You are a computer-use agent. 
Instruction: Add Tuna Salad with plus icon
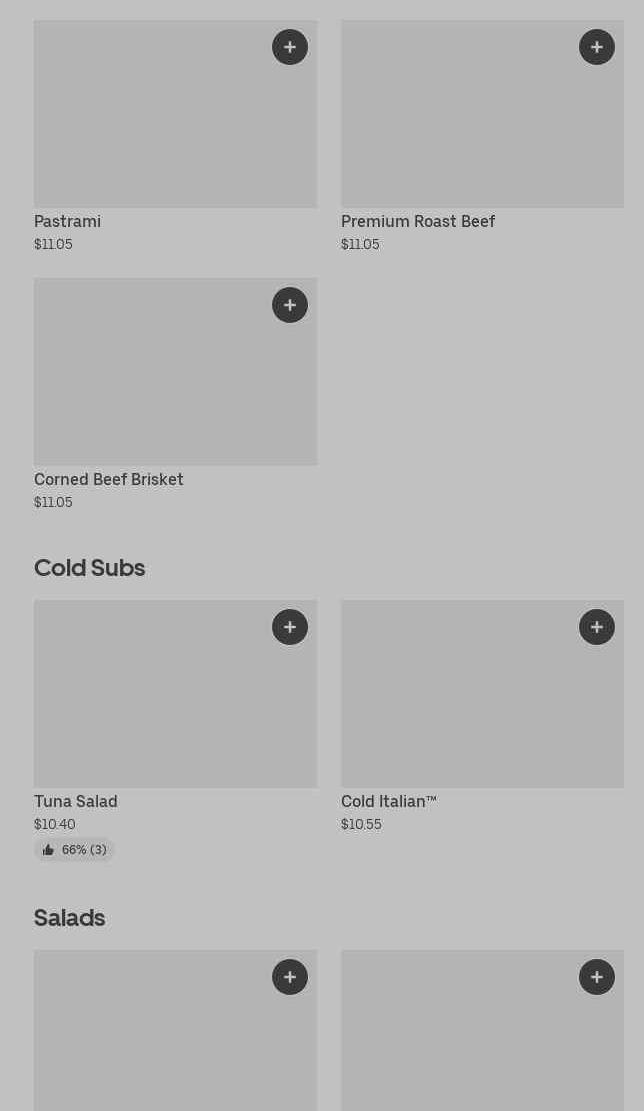[290, 627]
